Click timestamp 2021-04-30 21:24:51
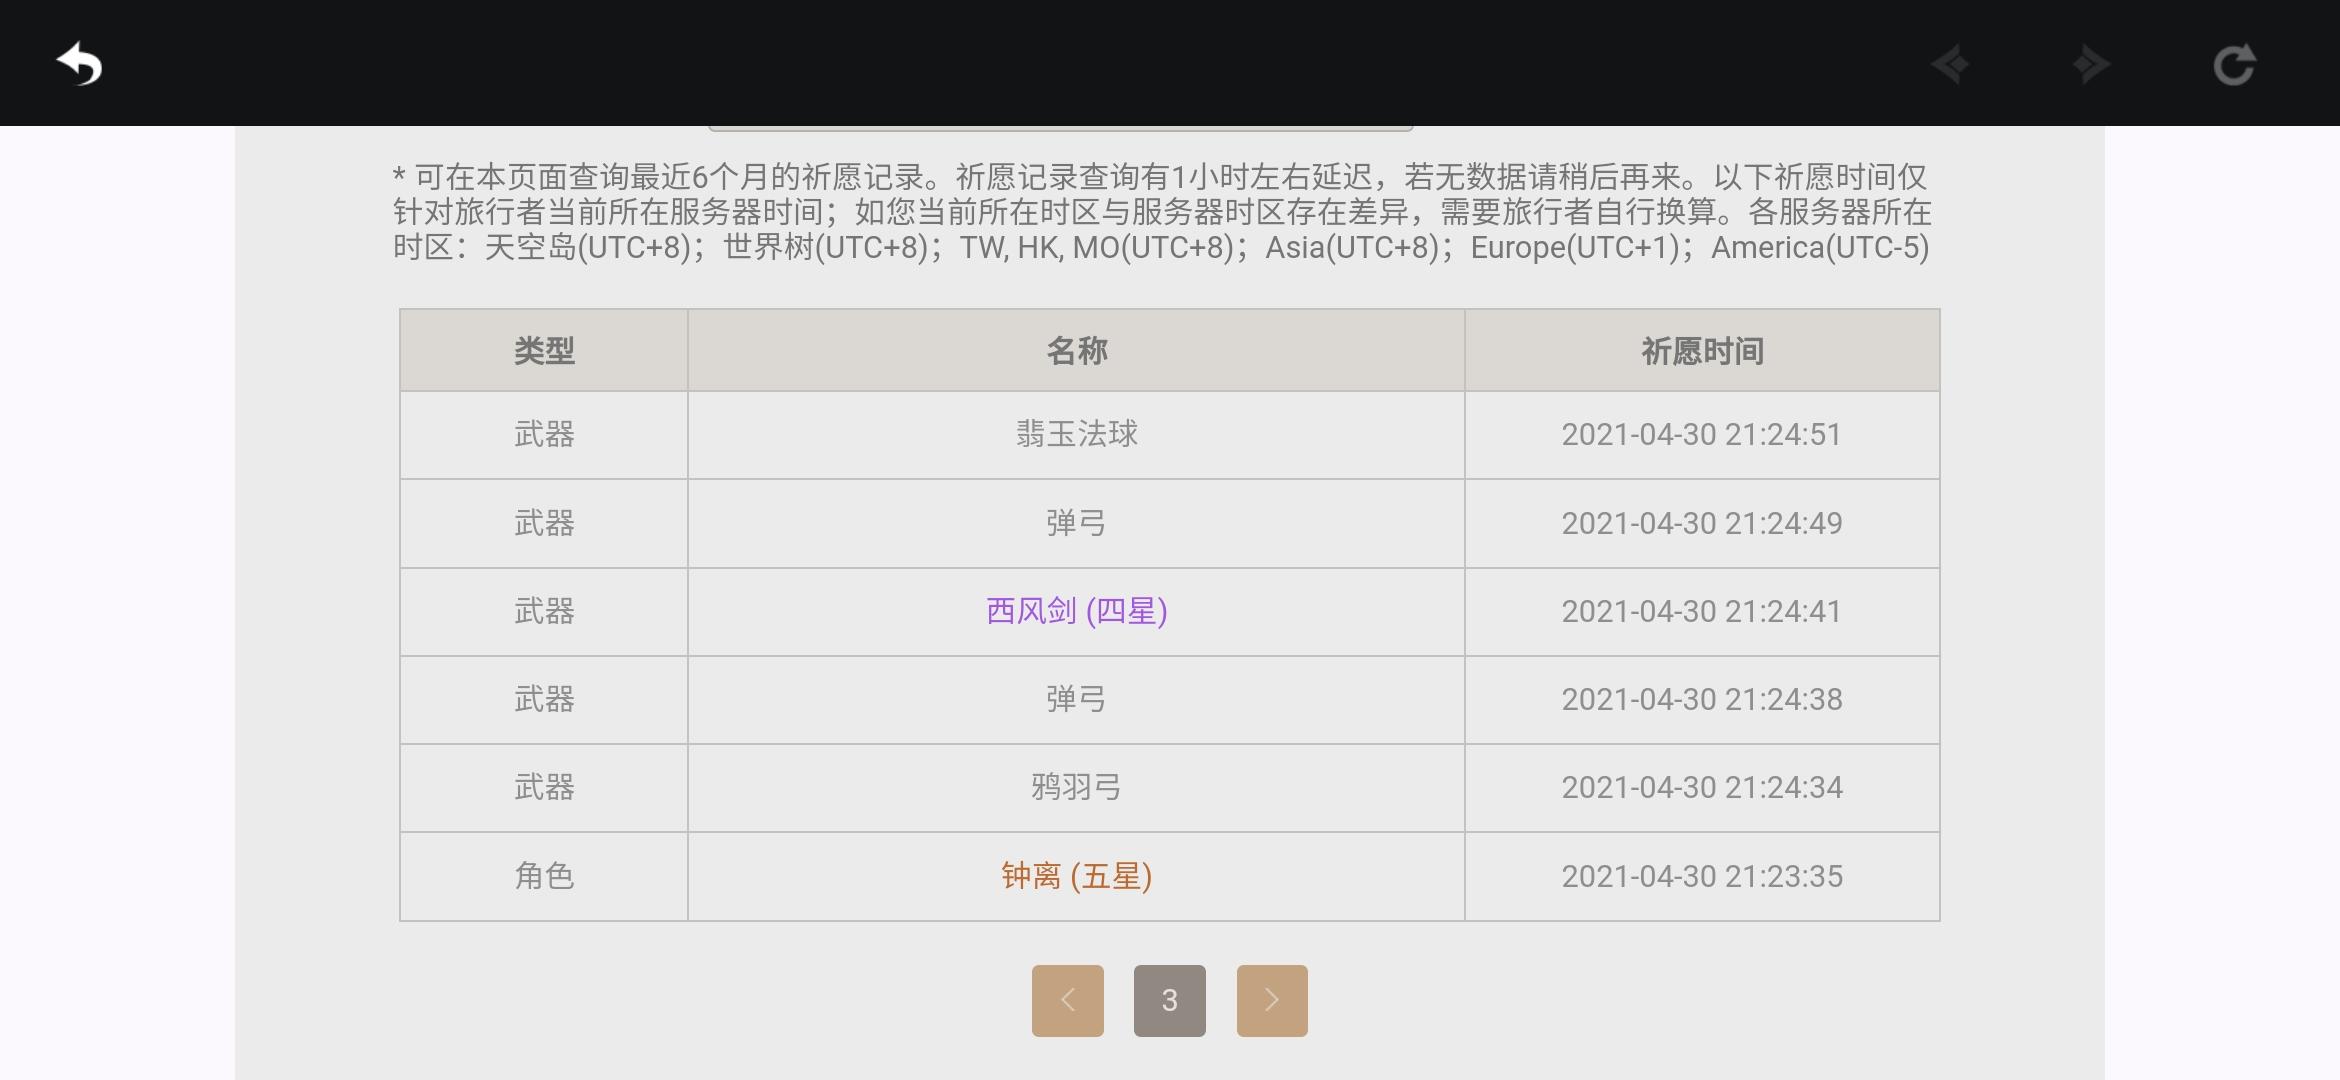 [1702, 434]
